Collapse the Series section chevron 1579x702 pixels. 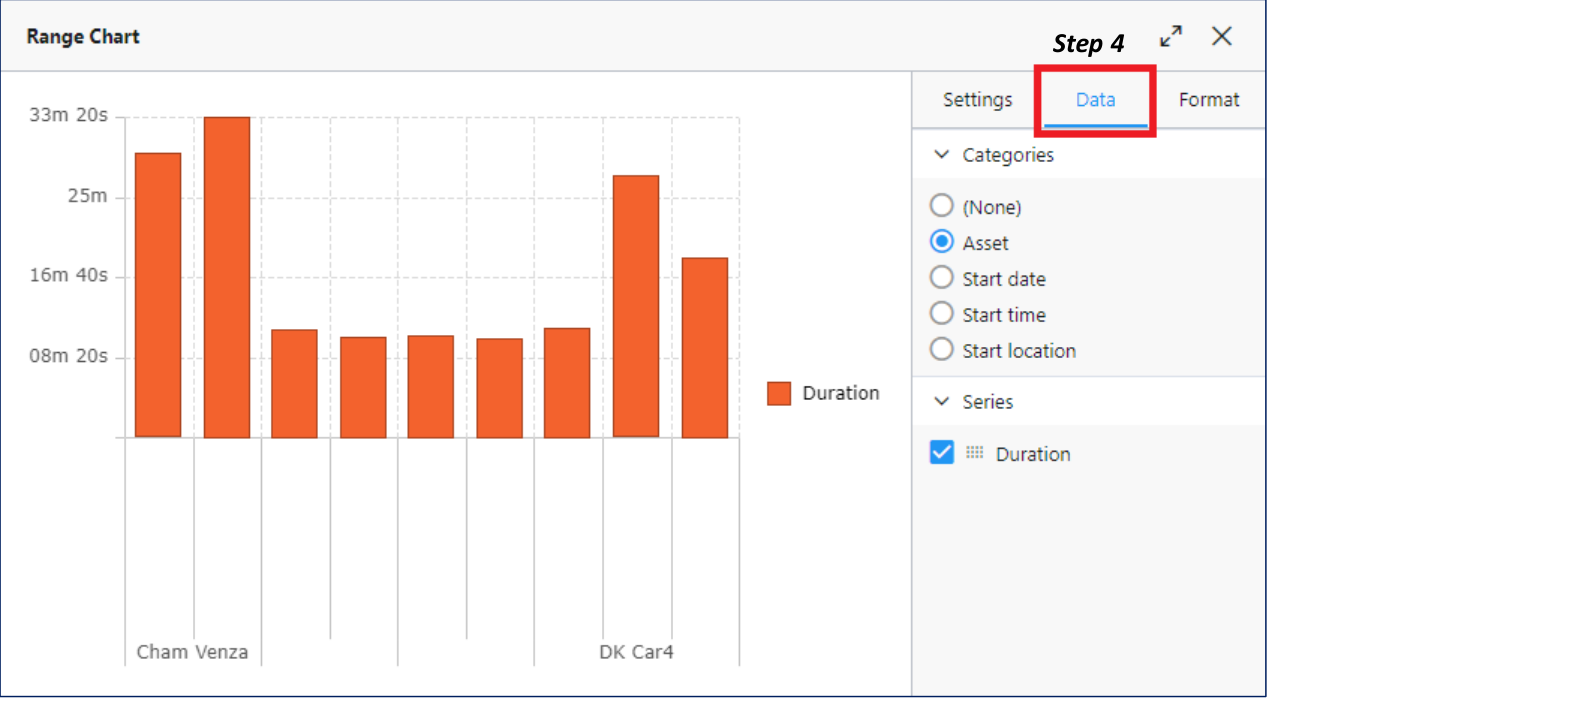pyautogui.click(x=941, y=402)
